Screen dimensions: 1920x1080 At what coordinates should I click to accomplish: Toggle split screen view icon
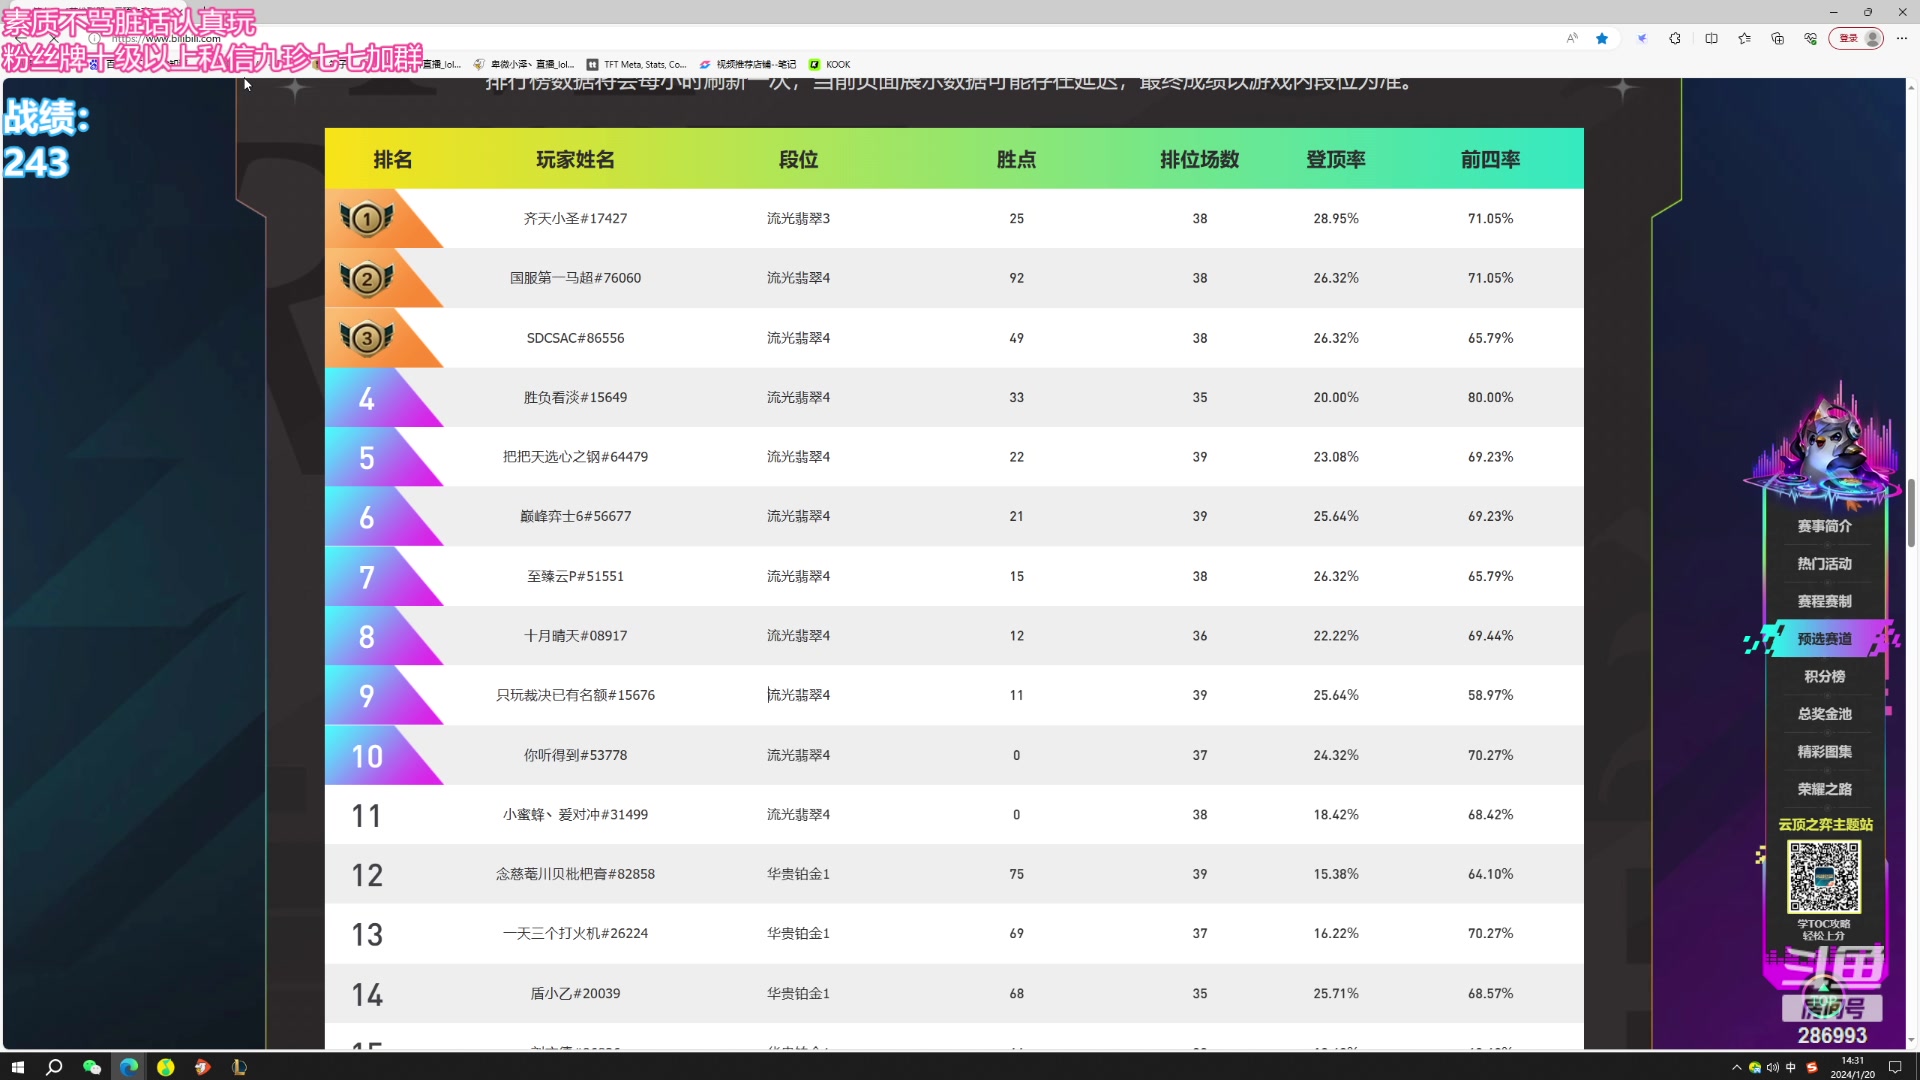1711,38
